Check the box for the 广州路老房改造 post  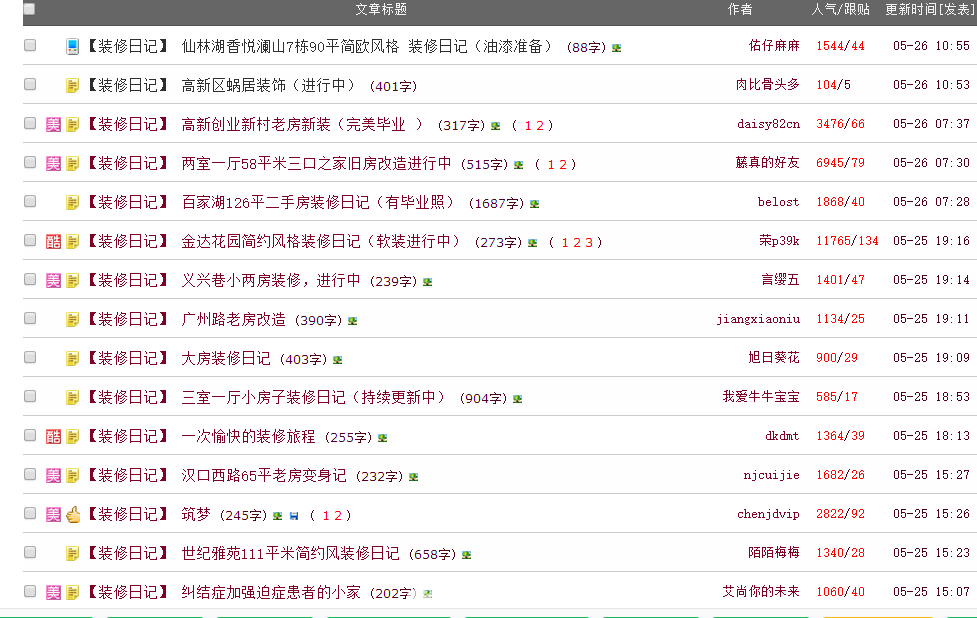(30, 319)
